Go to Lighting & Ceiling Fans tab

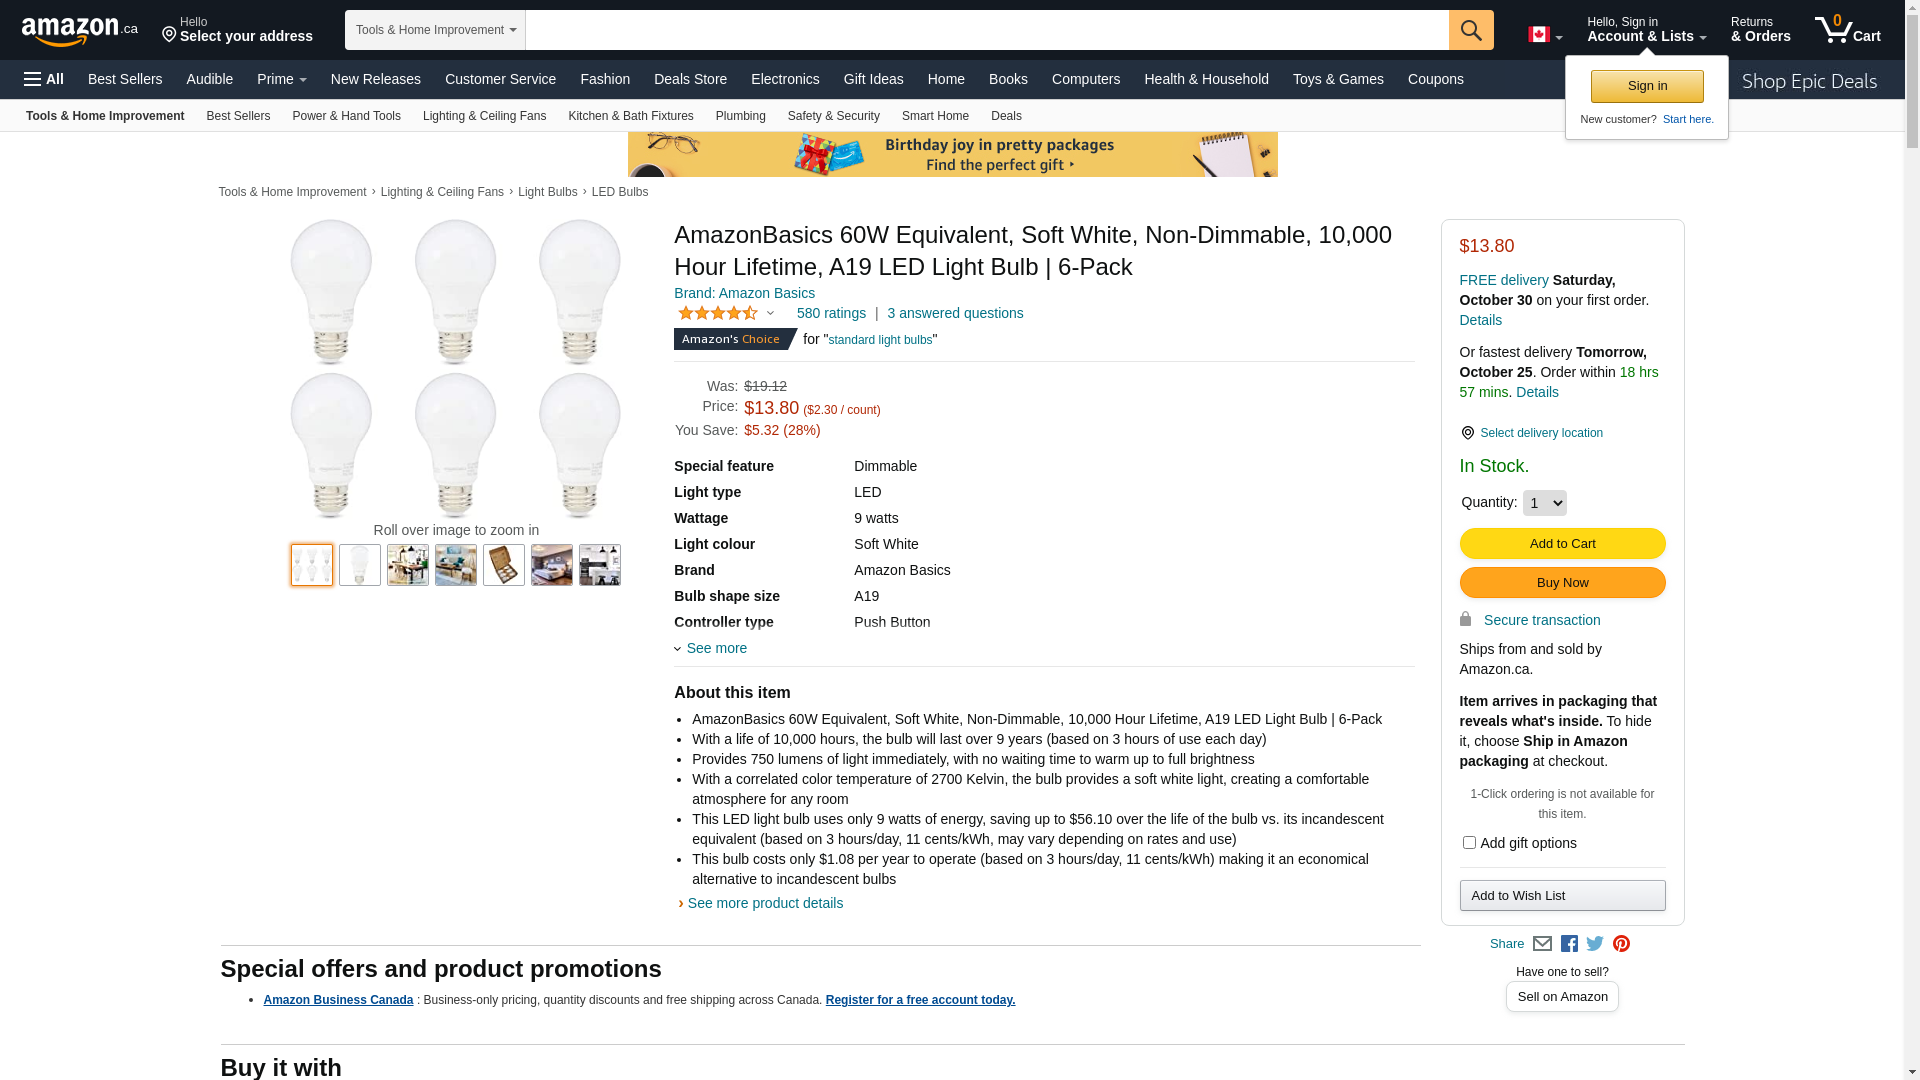coord(484,116)
